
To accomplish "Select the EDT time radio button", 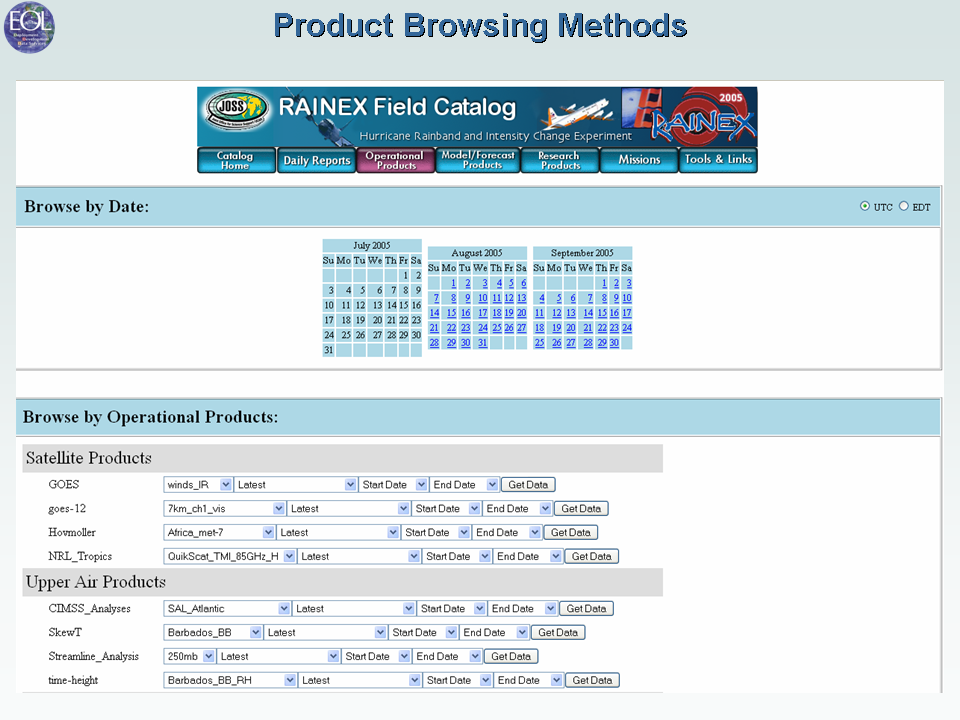I will pyautogui.click(x=904, y=206).
